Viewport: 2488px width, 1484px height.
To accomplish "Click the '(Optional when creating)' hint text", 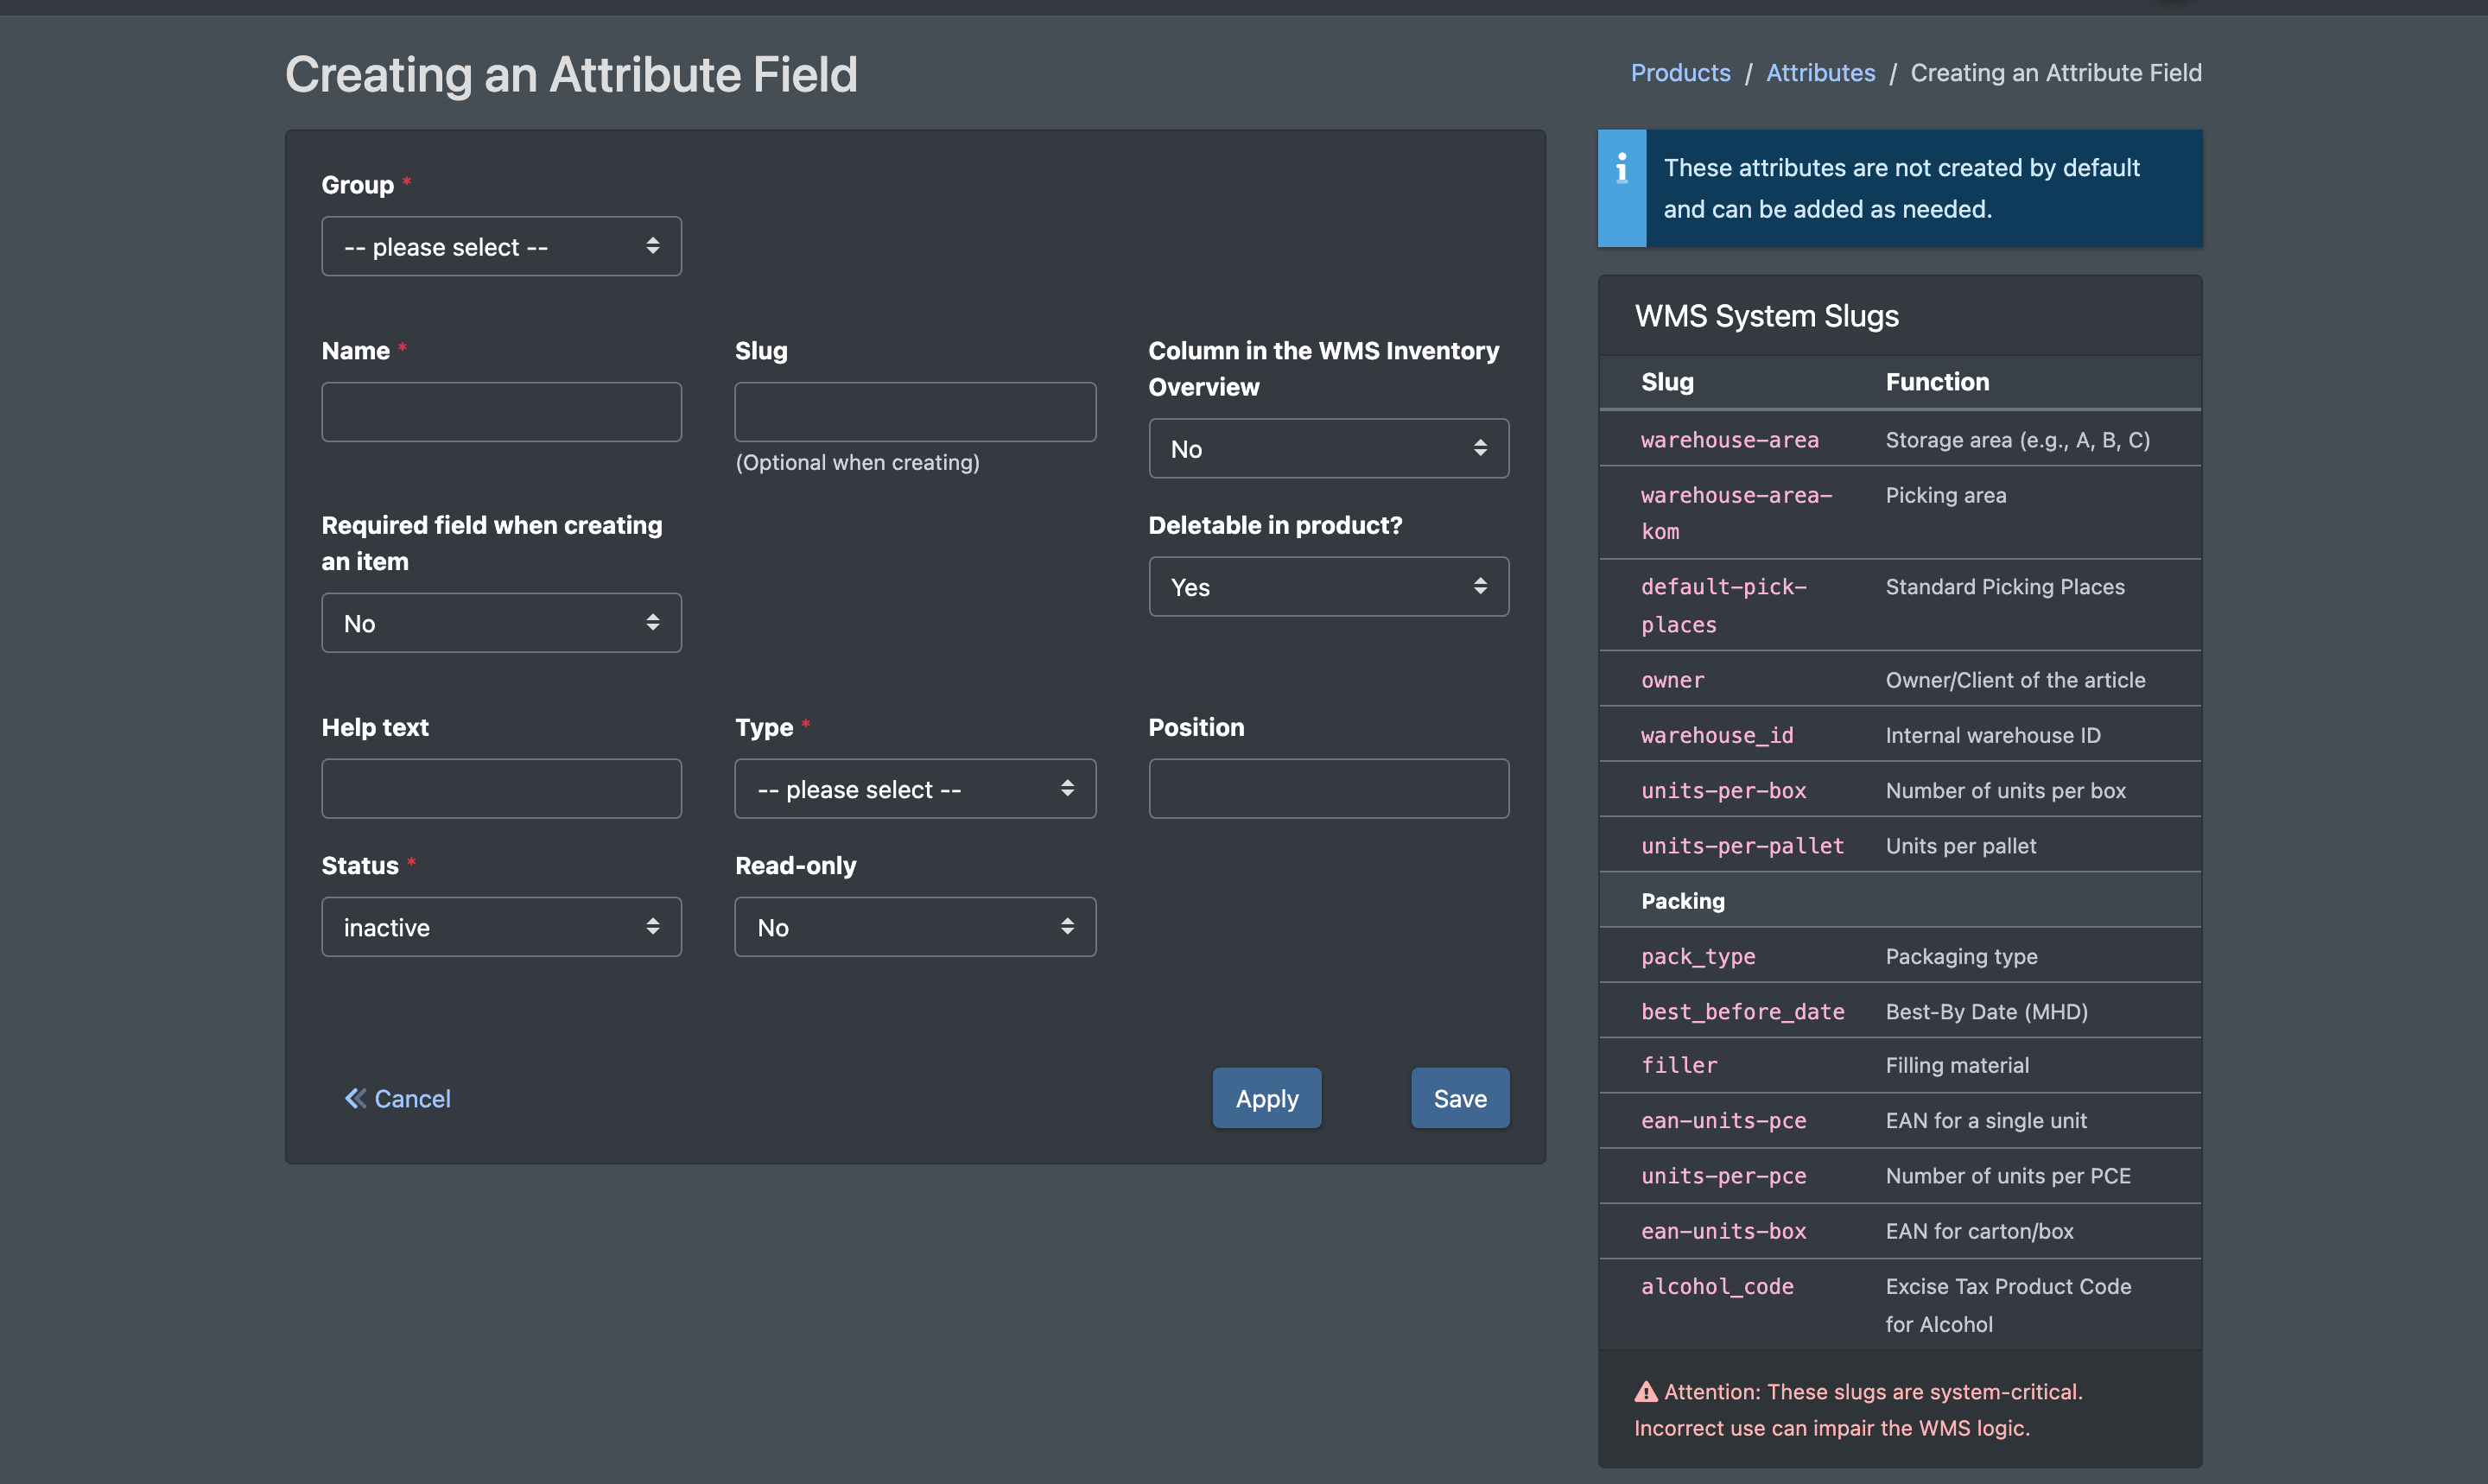I will tap(857, 462).
